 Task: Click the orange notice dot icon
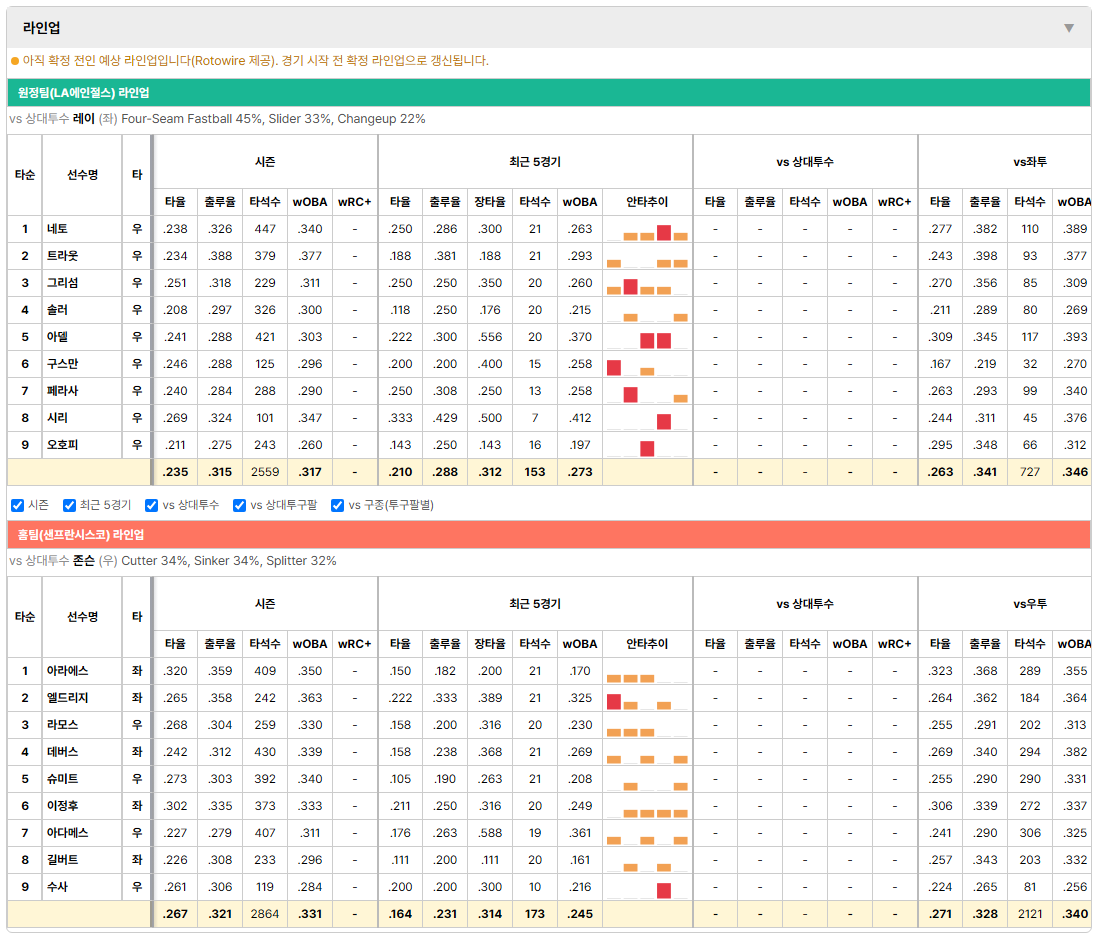pyautogui.click(x=15, y=61)
